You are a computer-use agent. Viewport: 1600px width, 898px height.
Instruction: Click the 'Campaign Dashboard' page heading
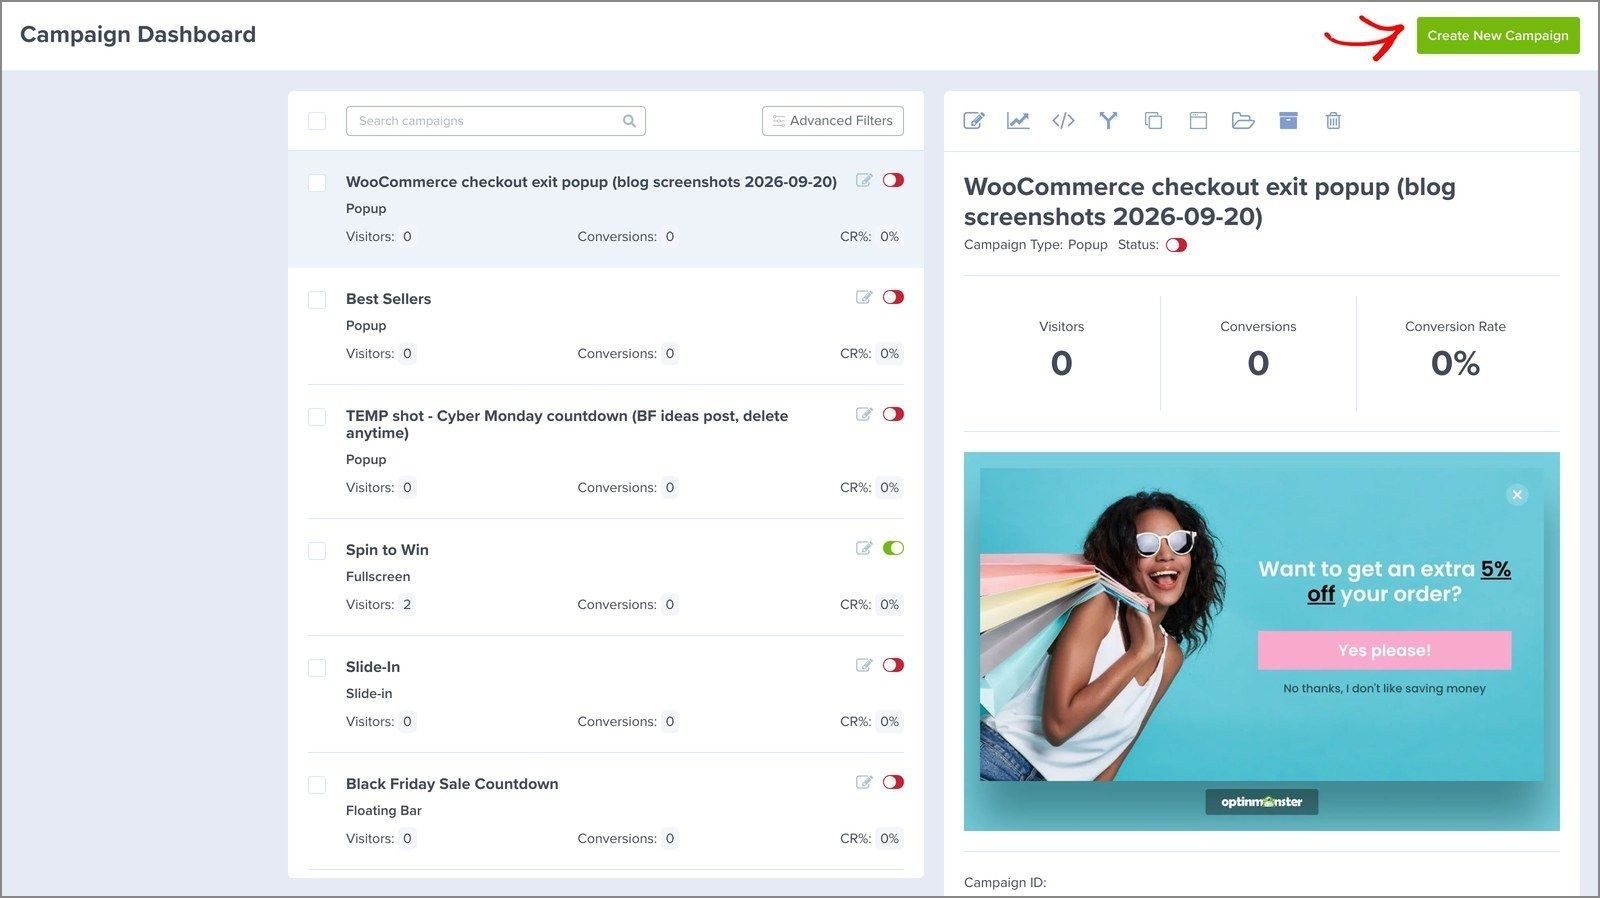pyautogui.click(x=138, y=34)
